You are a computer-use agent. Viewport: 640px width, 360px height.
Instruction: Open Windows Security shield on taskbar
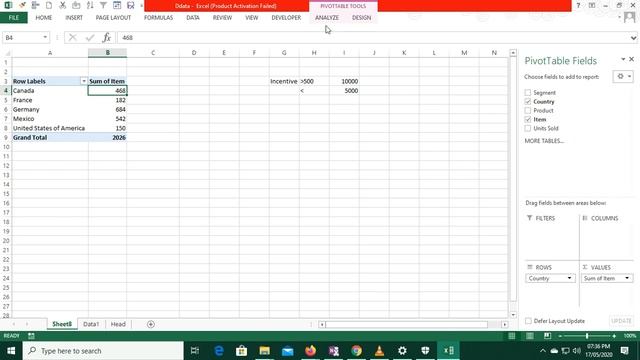point(425,351)
